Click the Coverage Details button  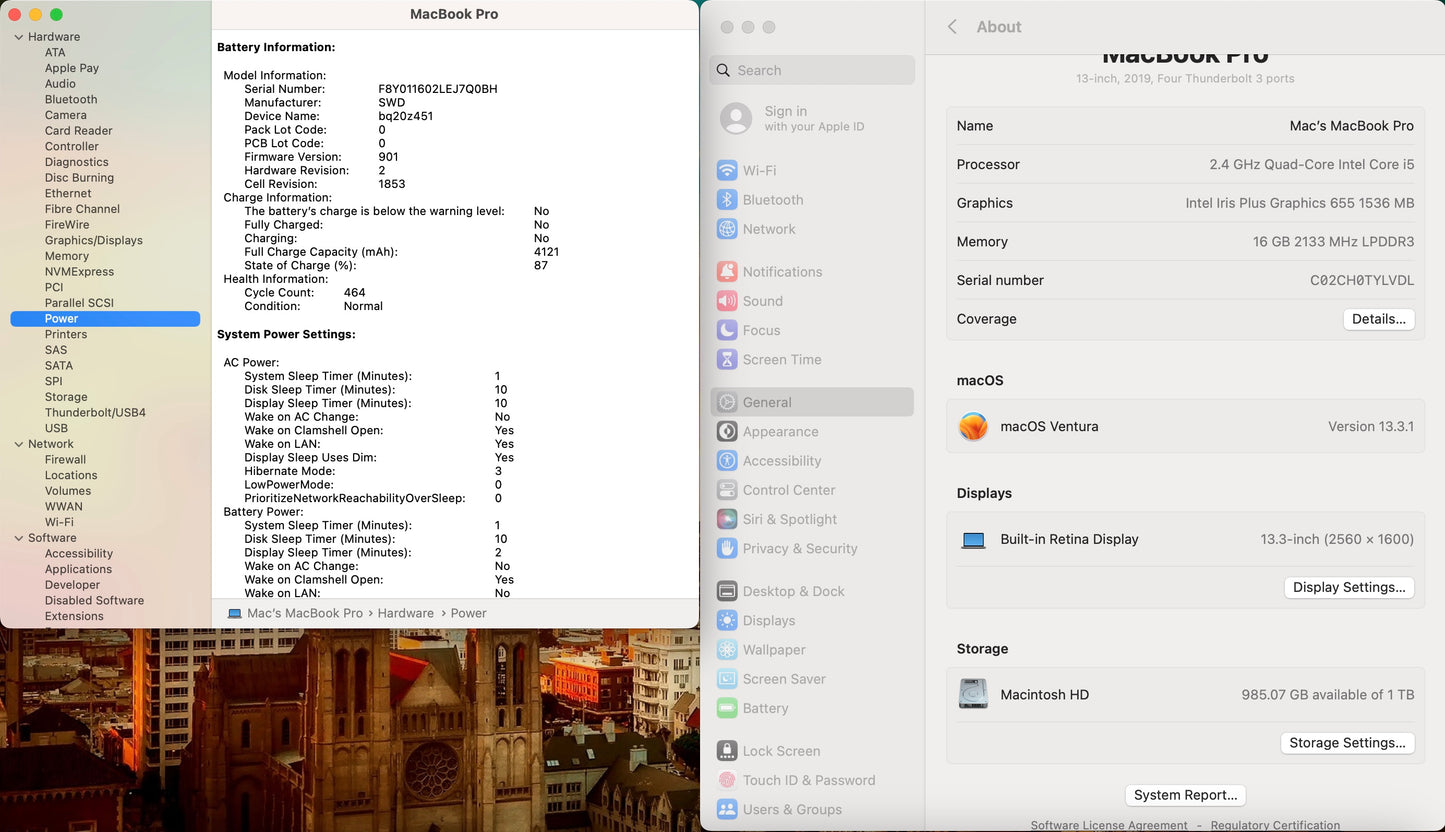click(1378, 319)
